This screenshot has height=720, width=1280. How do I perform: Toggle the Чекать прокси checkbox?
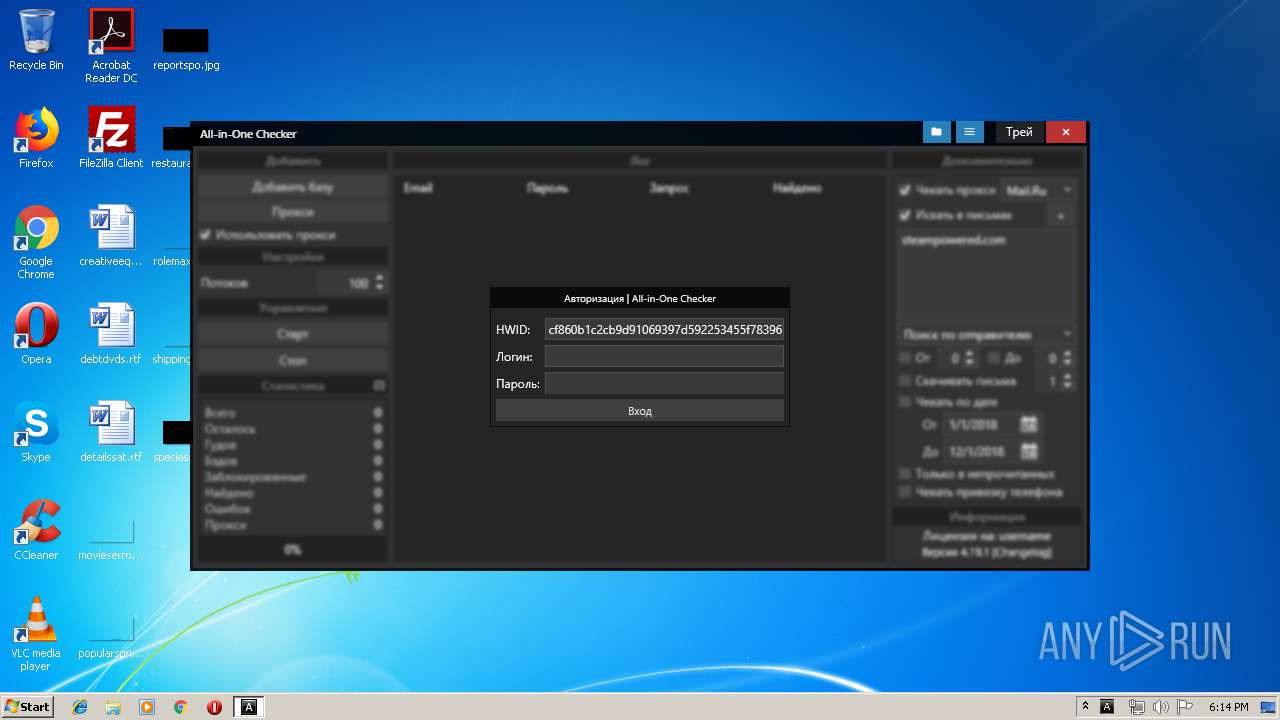coord(905,190)
